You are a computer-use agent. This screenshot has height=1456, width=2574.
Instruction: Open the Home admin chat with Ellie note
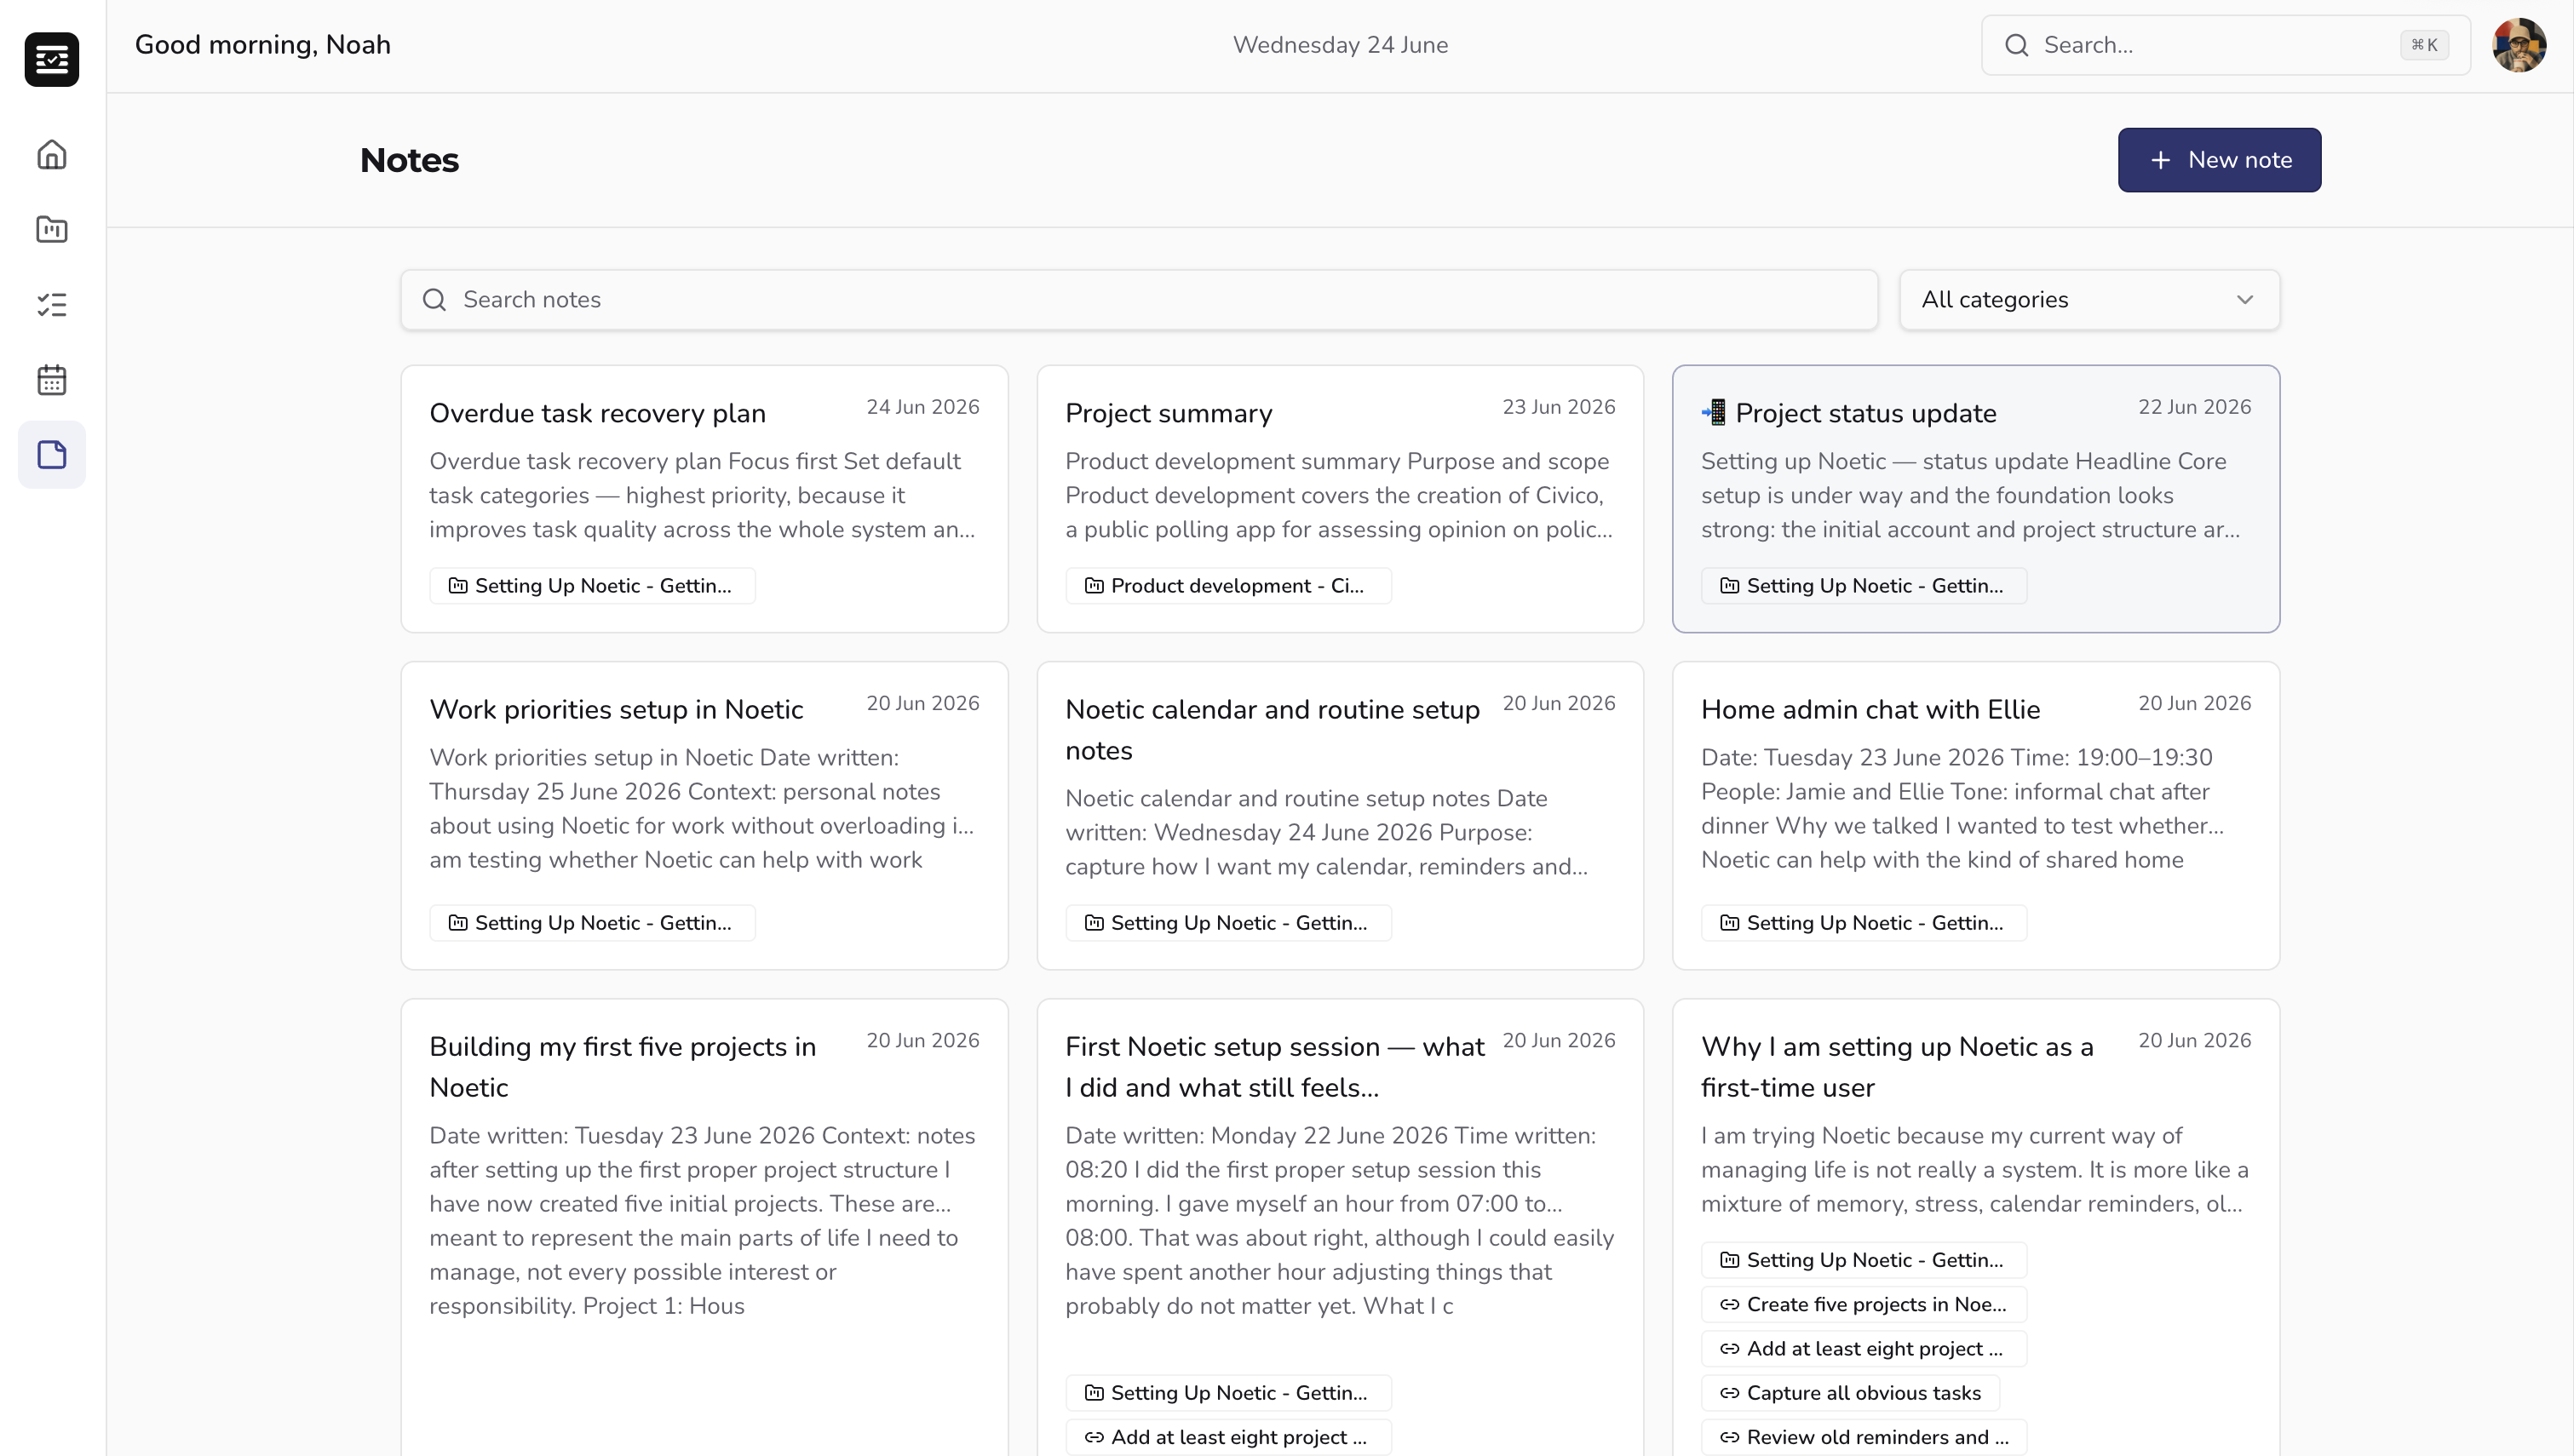click(x=1976, y=815)
